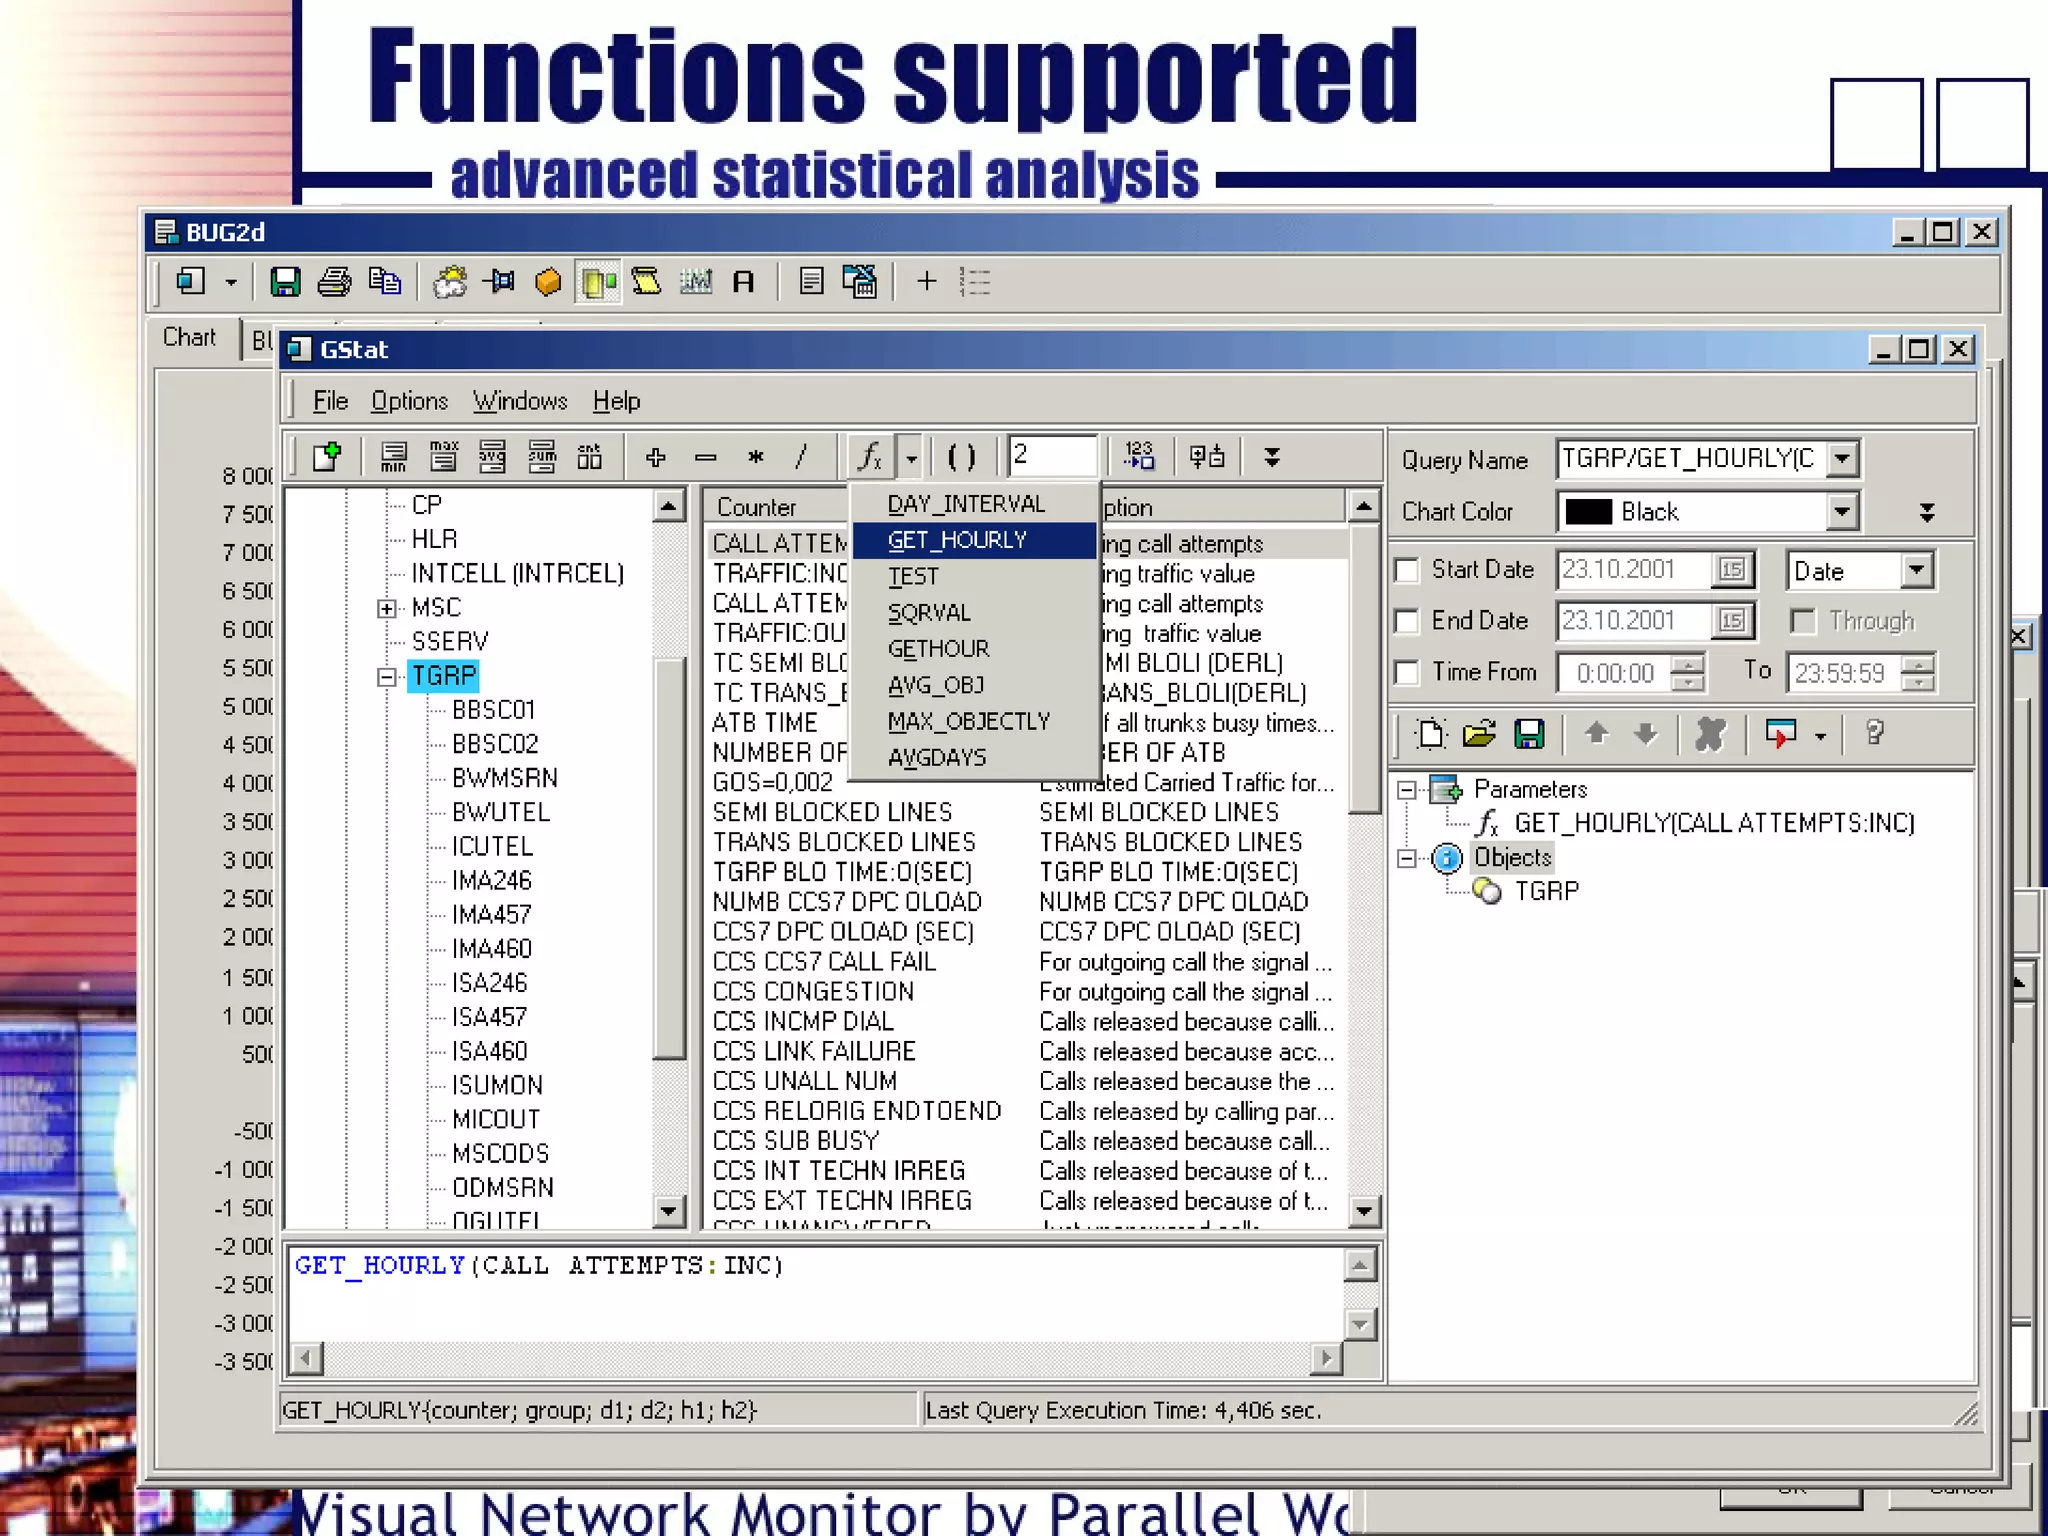The image size is (2048, 1536).
Task: Click the new query icon with green plus
Action: click(x=327, y=457)
